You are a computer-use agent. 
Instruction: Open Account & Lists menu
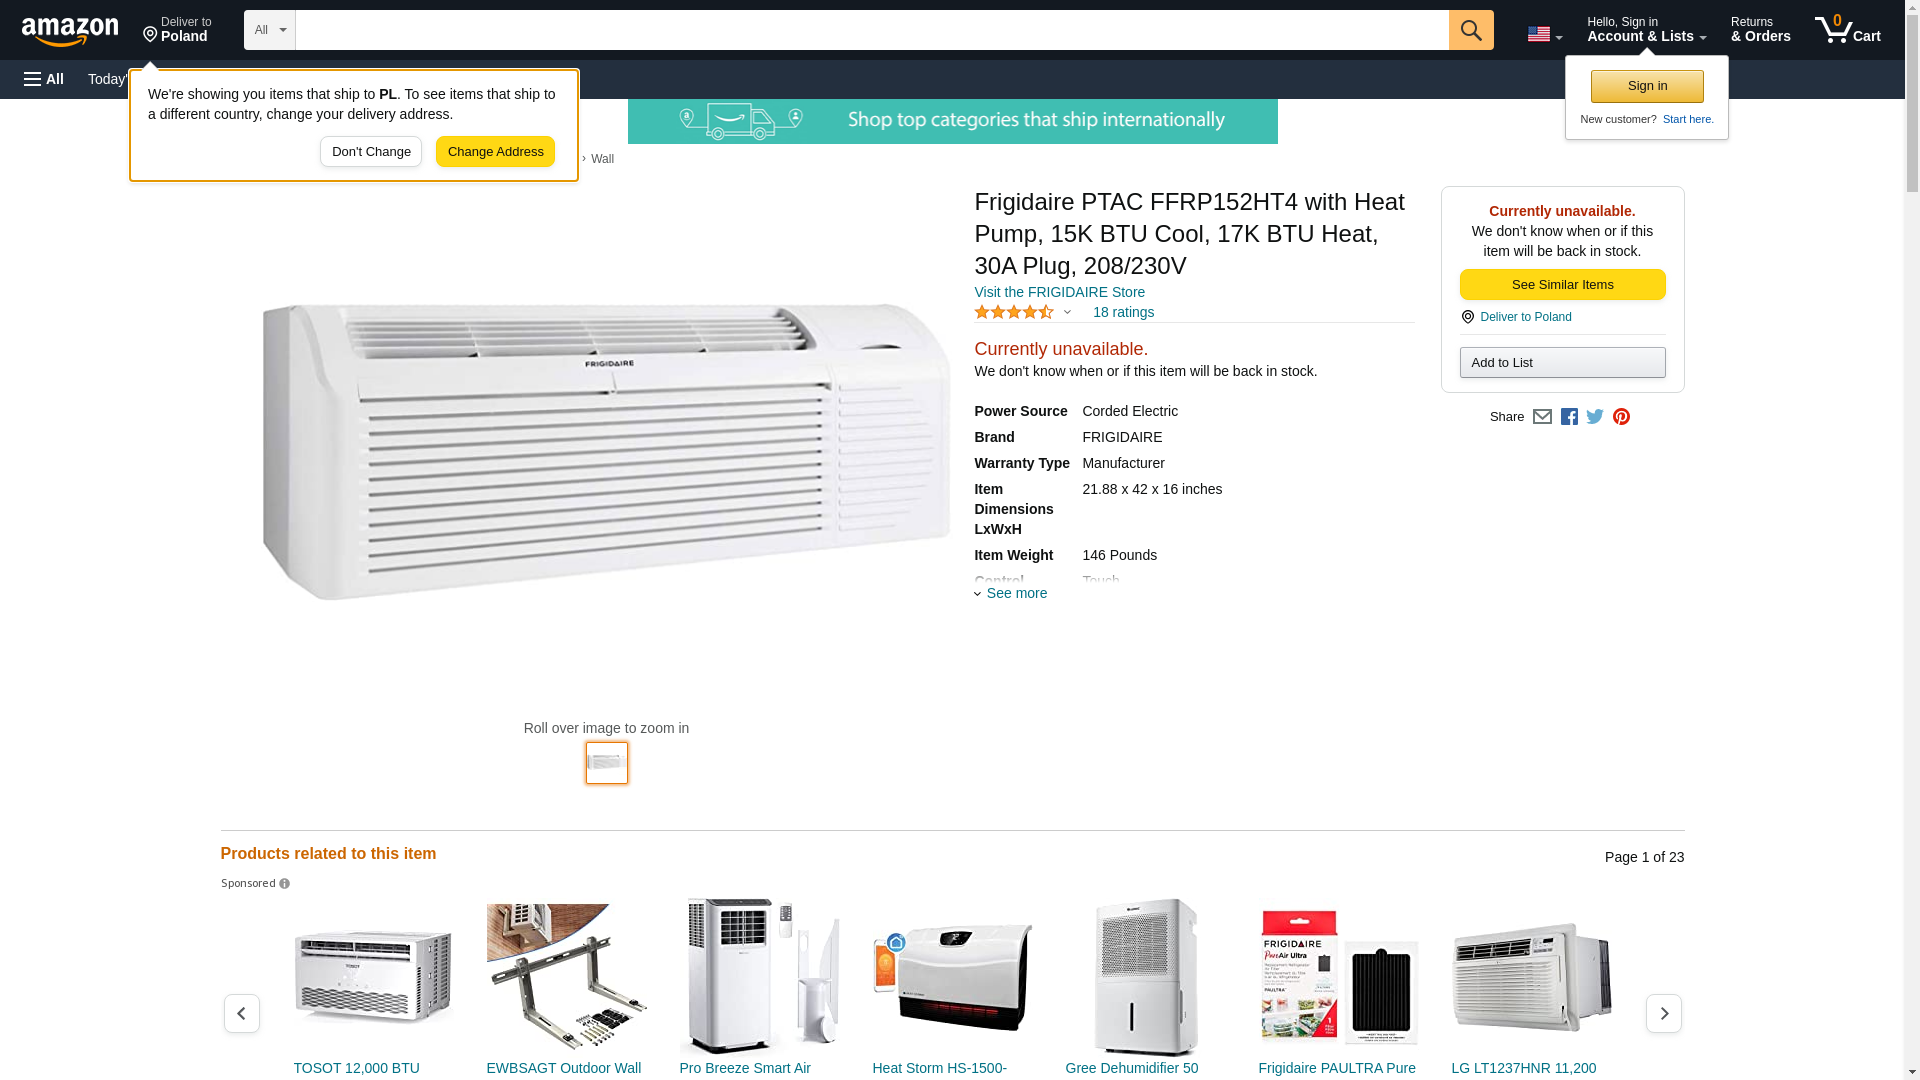pos(1646,30)
